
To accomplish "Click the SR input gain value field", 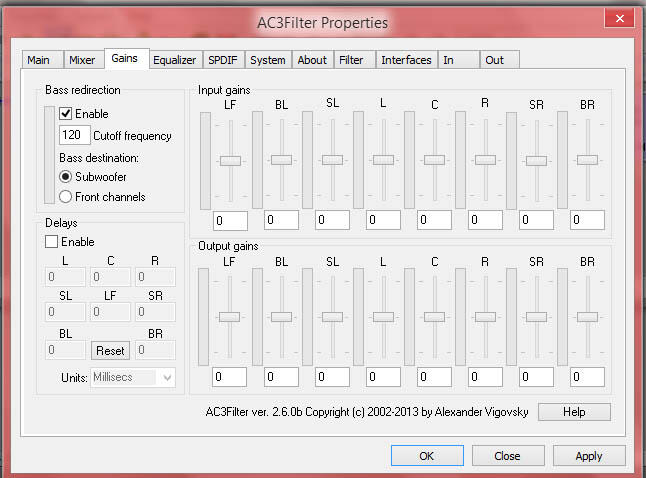I will [536, 220].
